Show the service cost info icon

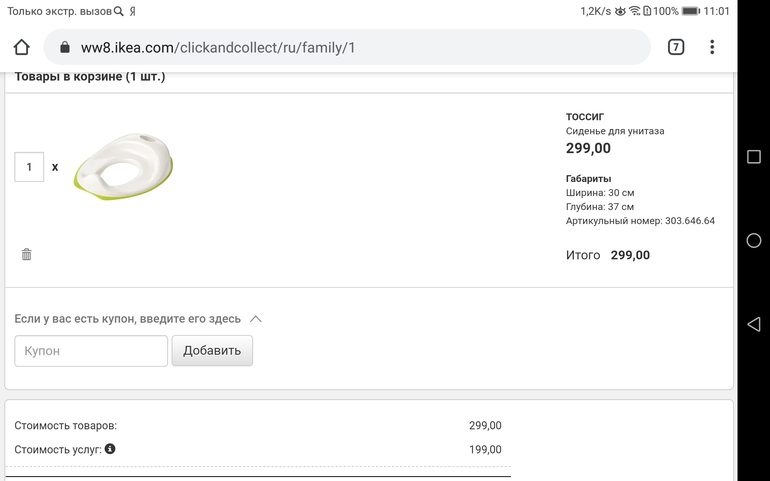[110, 449]
